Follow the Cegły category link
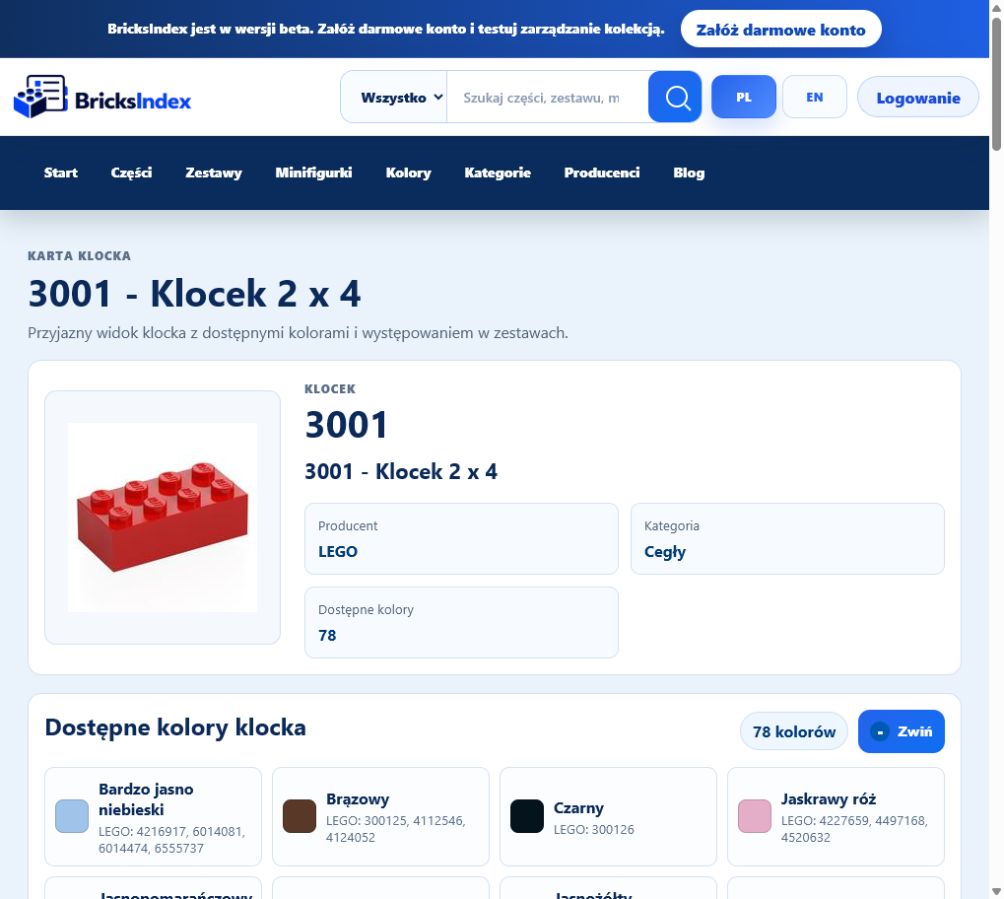The width and height of the screenshot is (1004, 899). (665, 552)
